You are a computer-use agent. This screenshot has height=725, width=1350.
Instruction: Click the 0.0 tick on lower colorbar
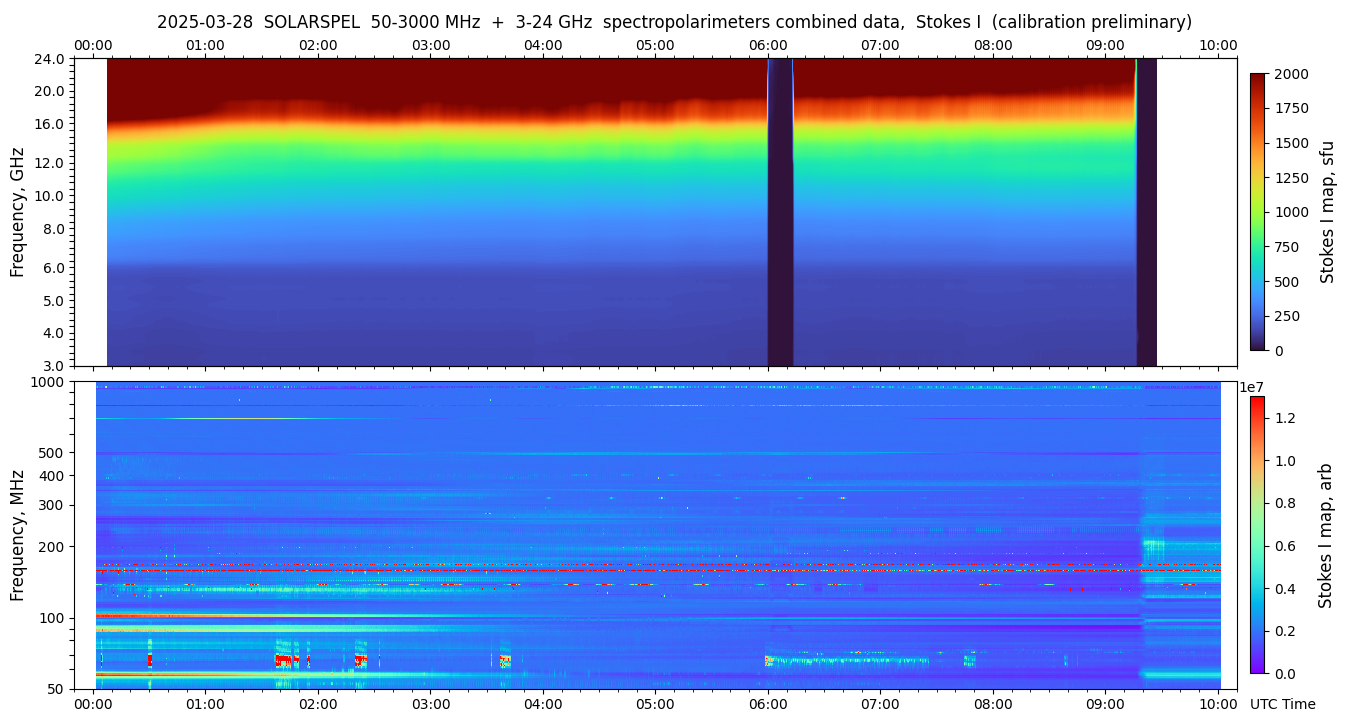pyautogui.click(x=1287, y=674)
